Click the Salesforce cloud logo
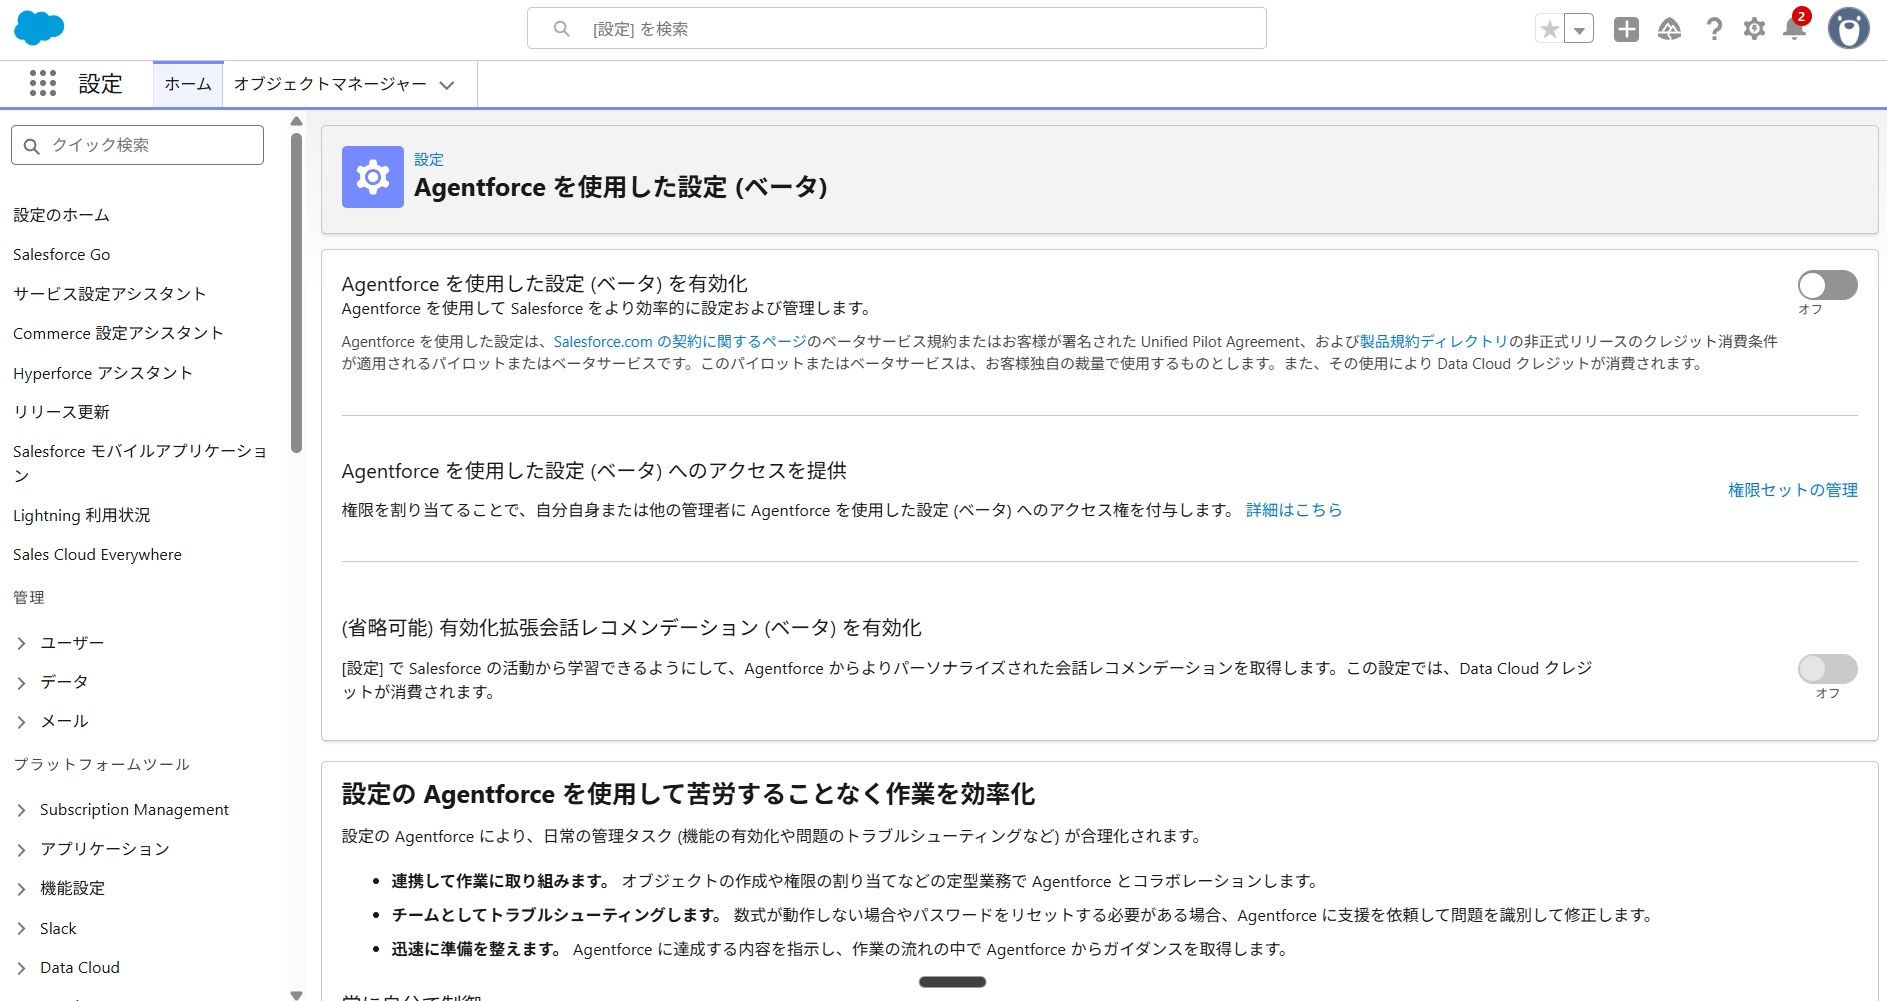1887x1001 pixels. [x=38, y=28]
